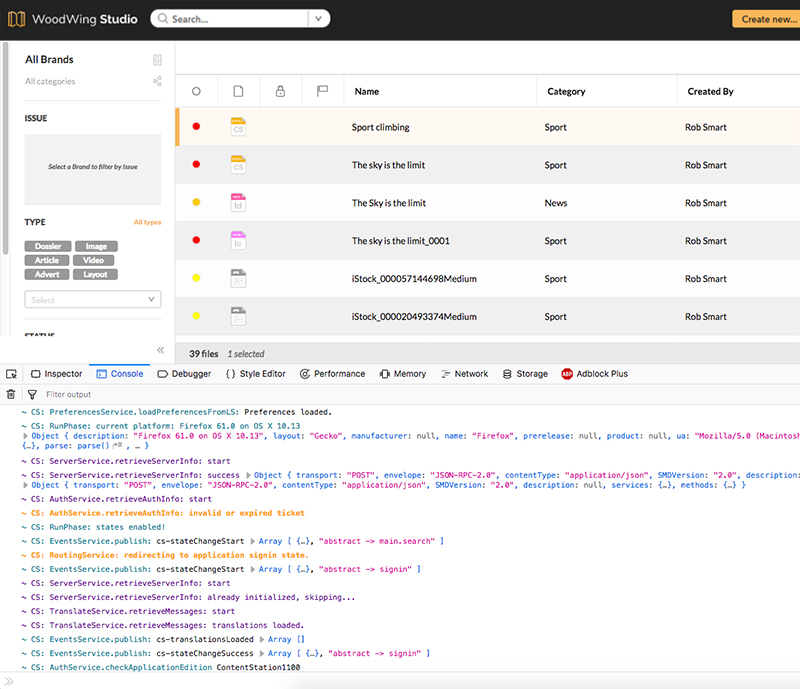Screen dimensions: 800x689
Task: Toggle the Dossier type filter
Action: pos(47,246)
